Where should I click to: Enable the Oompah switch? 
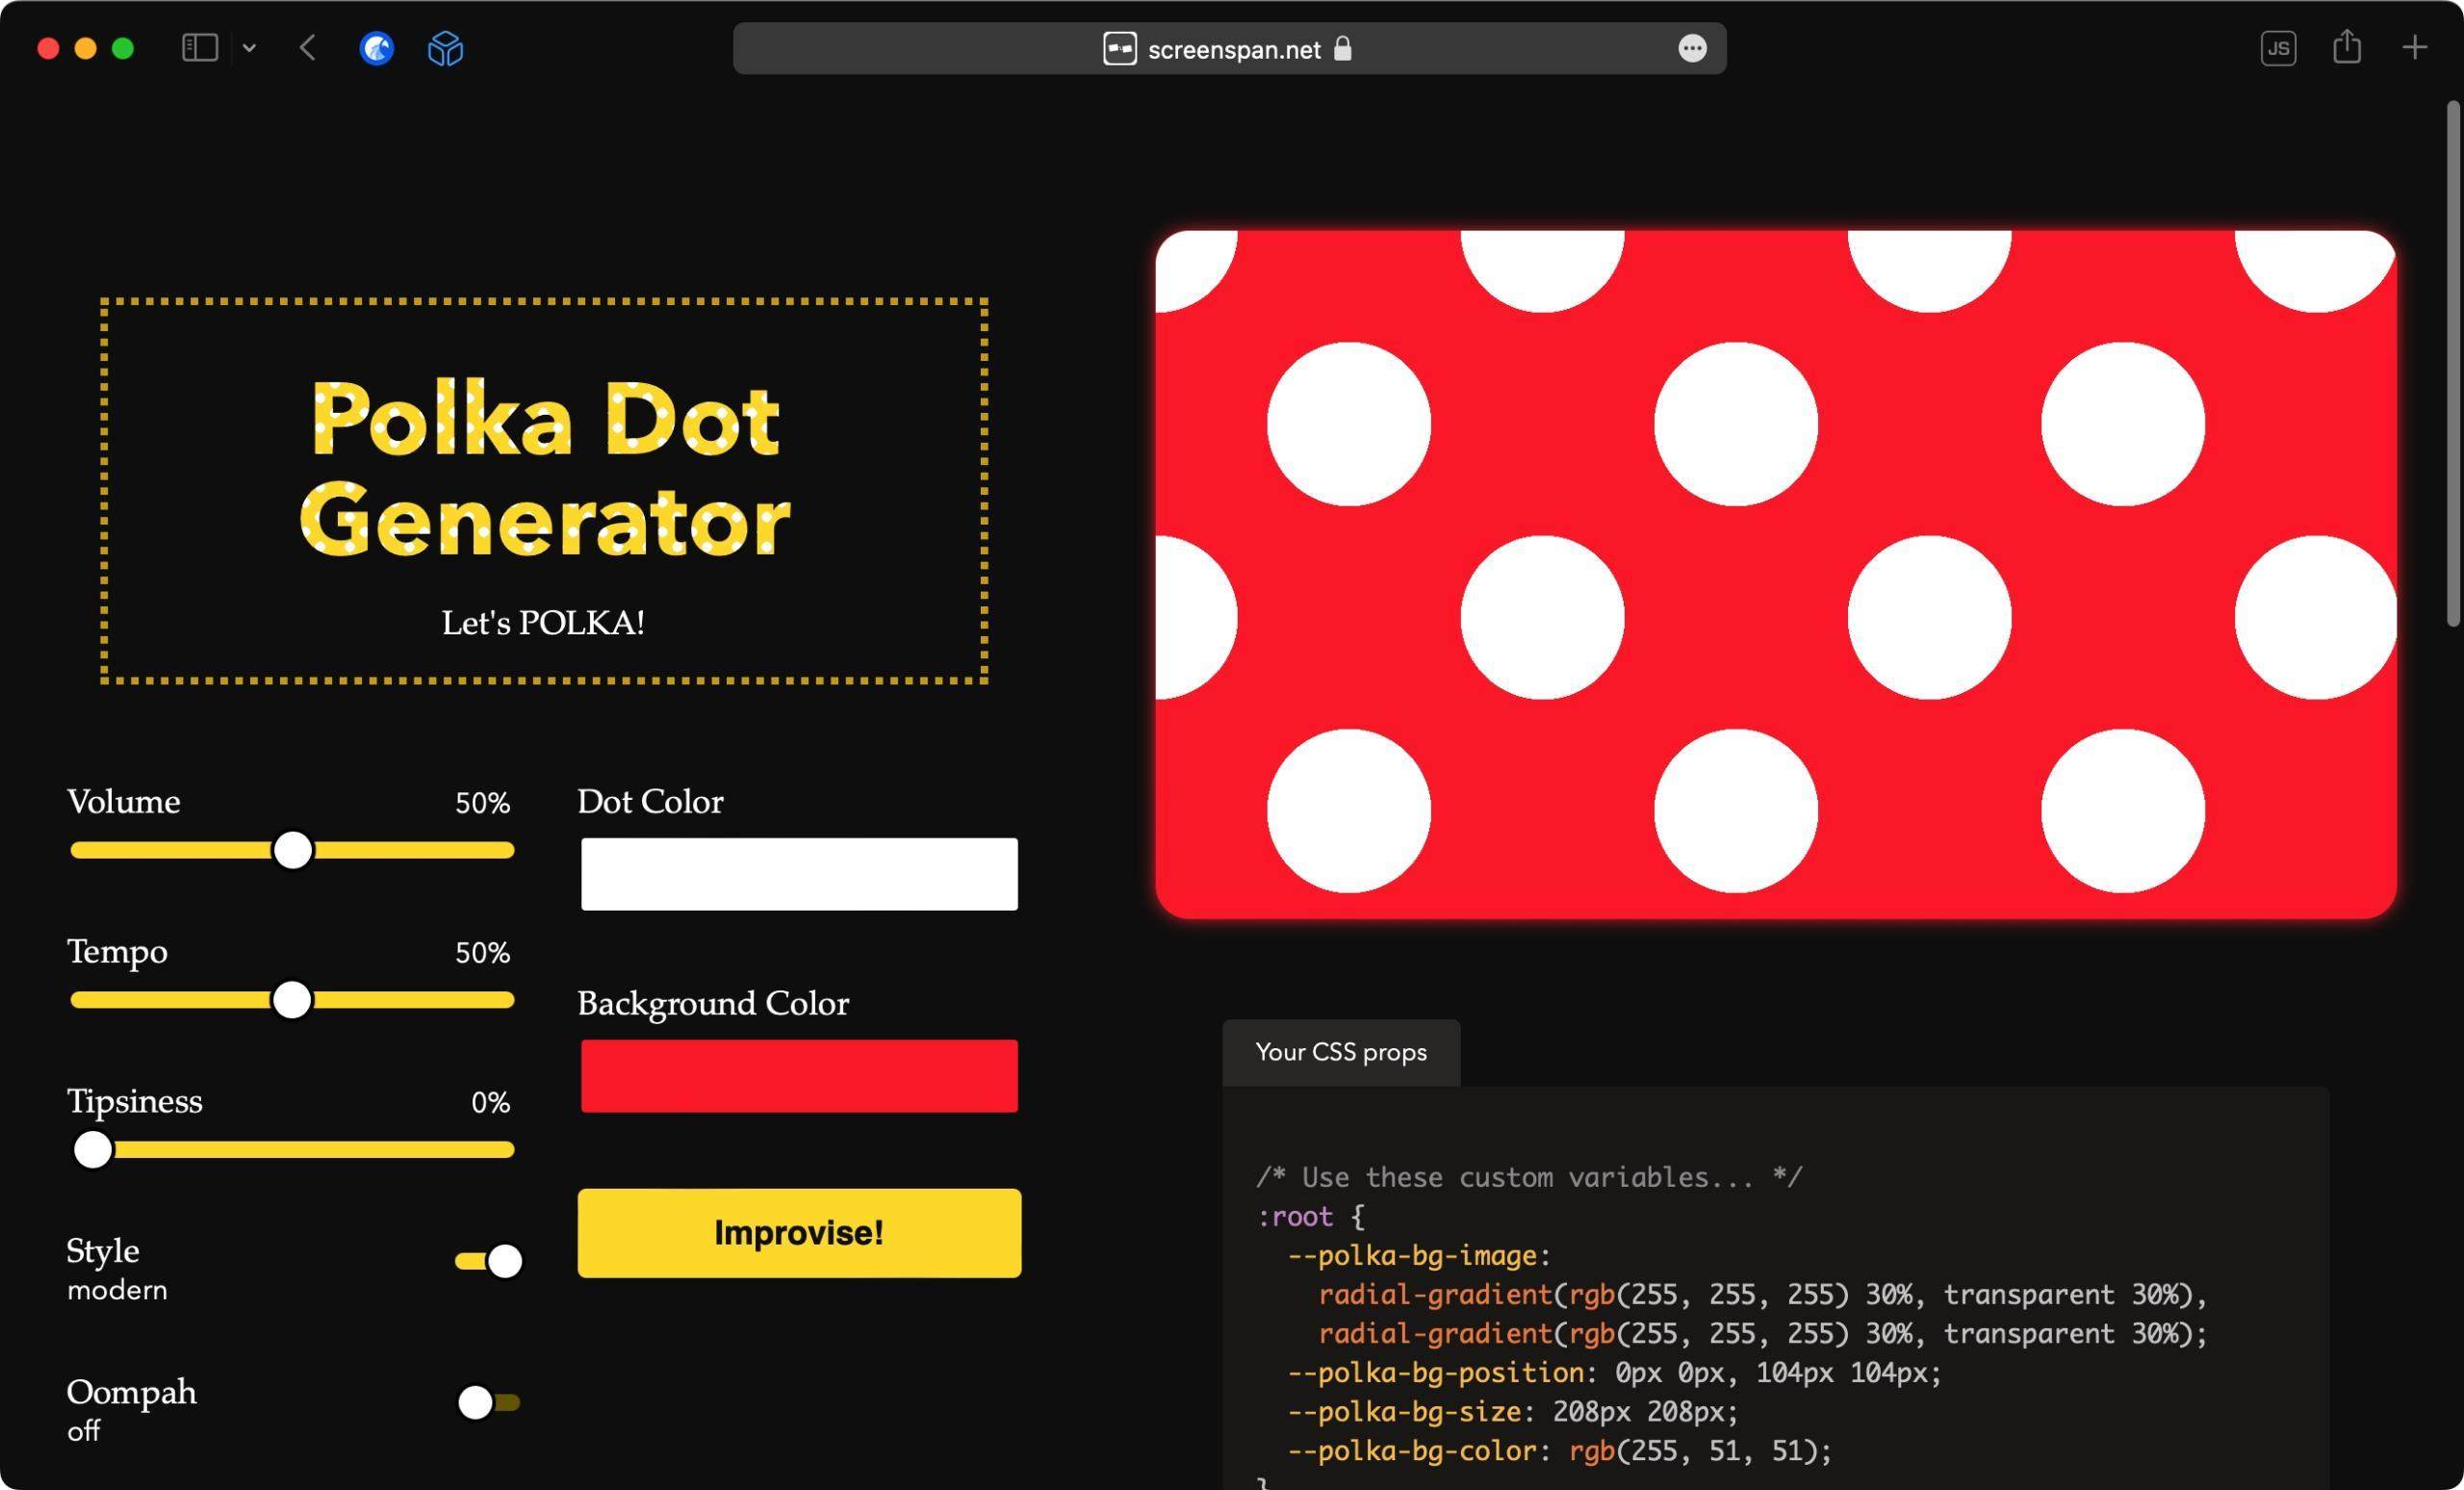point(489,1402)
